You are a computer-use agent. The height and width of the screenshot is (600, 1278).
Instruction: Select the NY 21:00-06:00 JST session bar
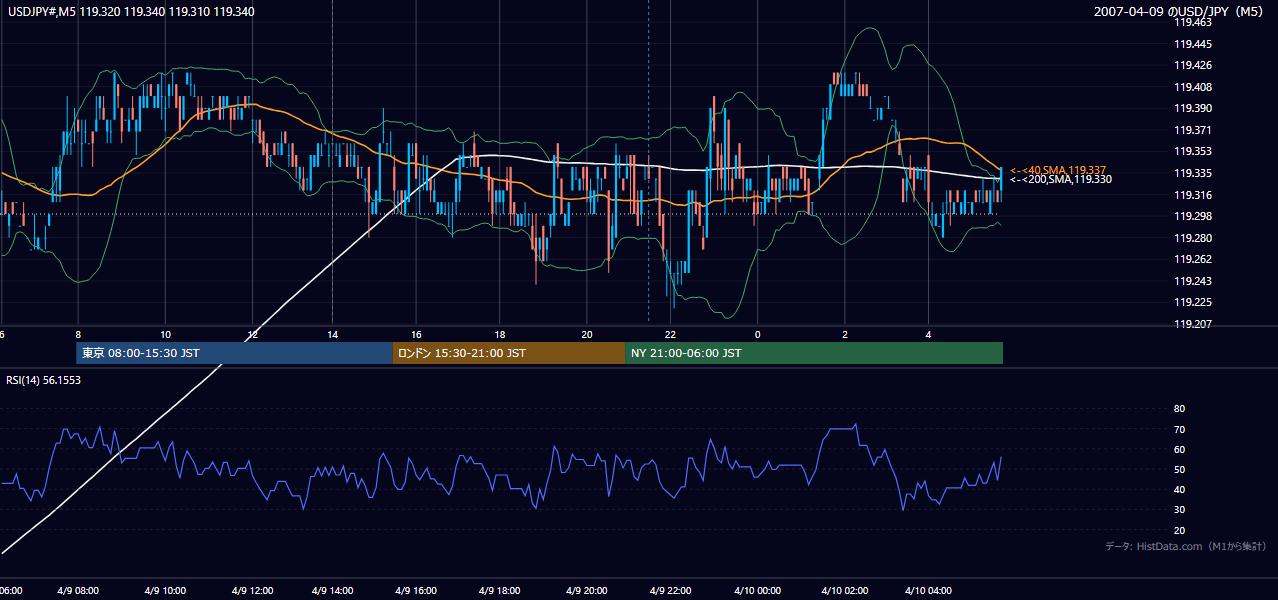point(814,353)
